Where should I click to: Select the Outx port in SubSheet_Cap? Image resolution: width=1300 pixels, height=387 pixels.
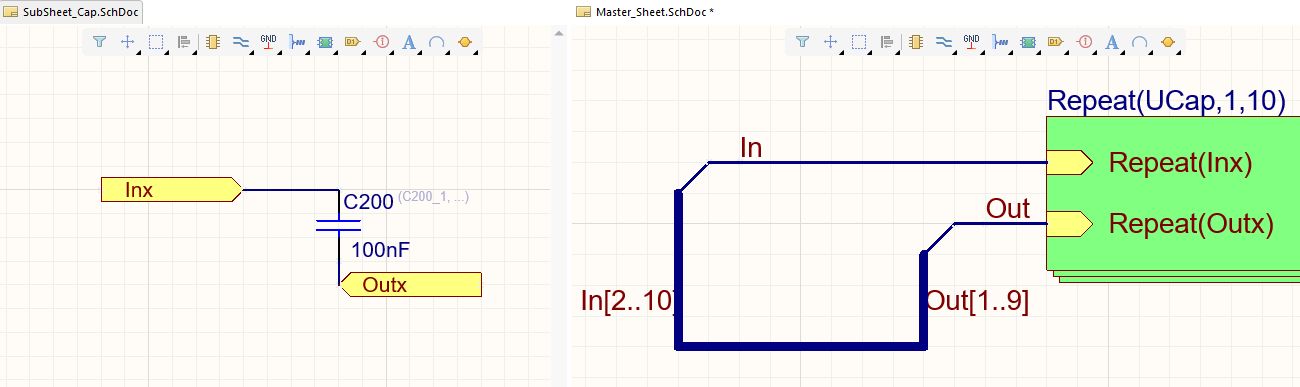pos(411,285)
